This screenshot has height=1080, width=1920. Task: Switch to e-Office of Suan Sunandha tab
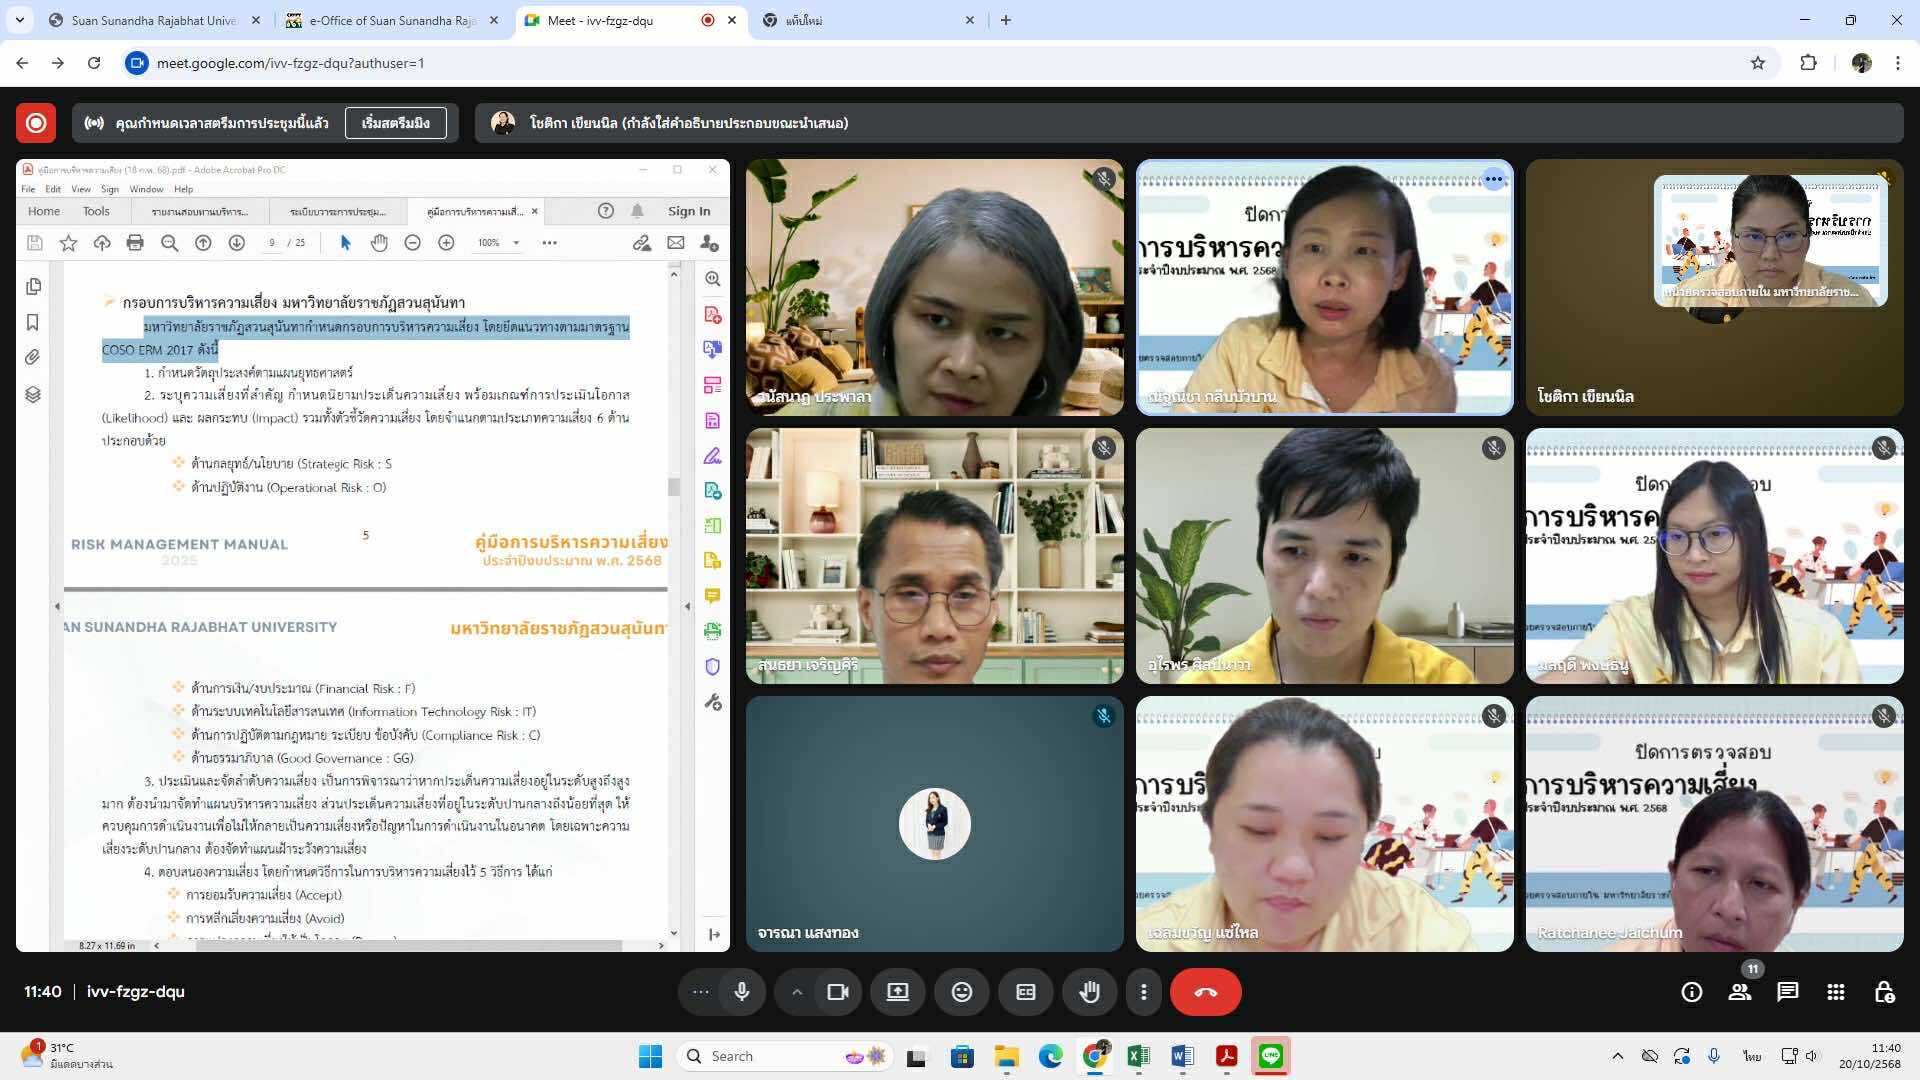[392, 20]
